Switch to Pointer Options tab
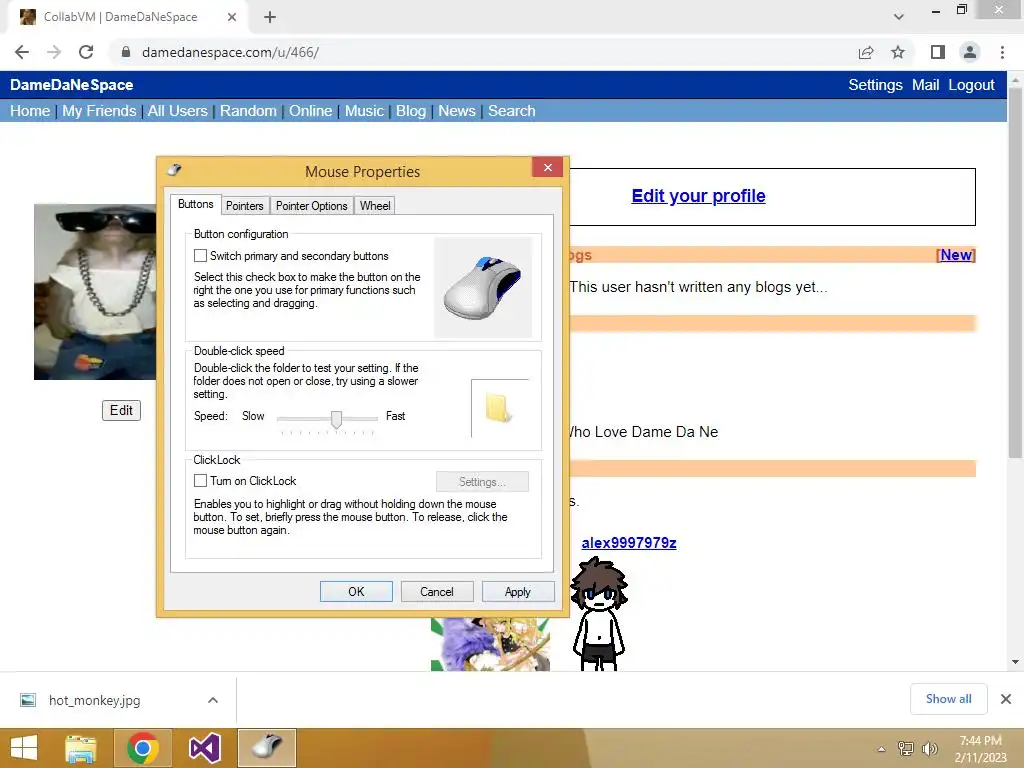The width and height of the screenshot is (1024, 768). click(312, 206)
